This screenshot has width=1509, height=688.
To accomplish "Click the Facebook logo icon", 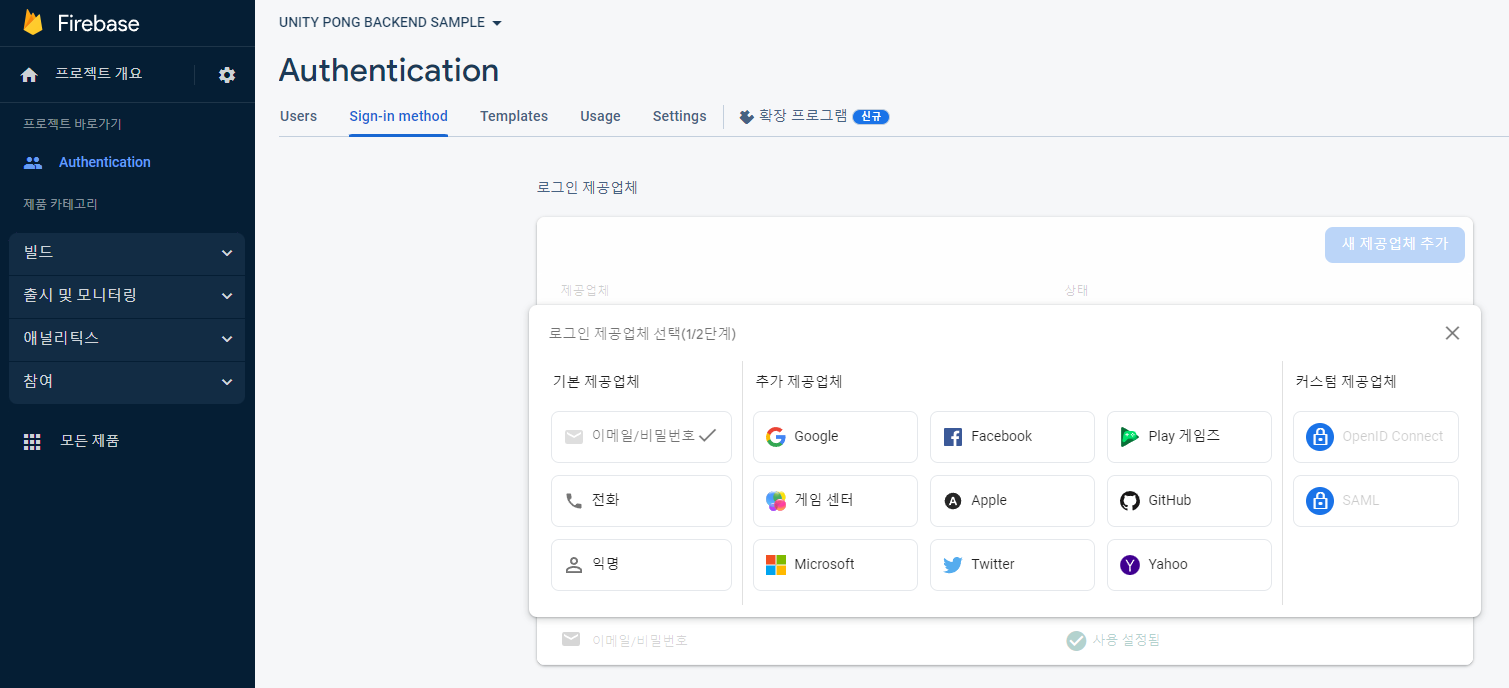I will coord(953,437).
